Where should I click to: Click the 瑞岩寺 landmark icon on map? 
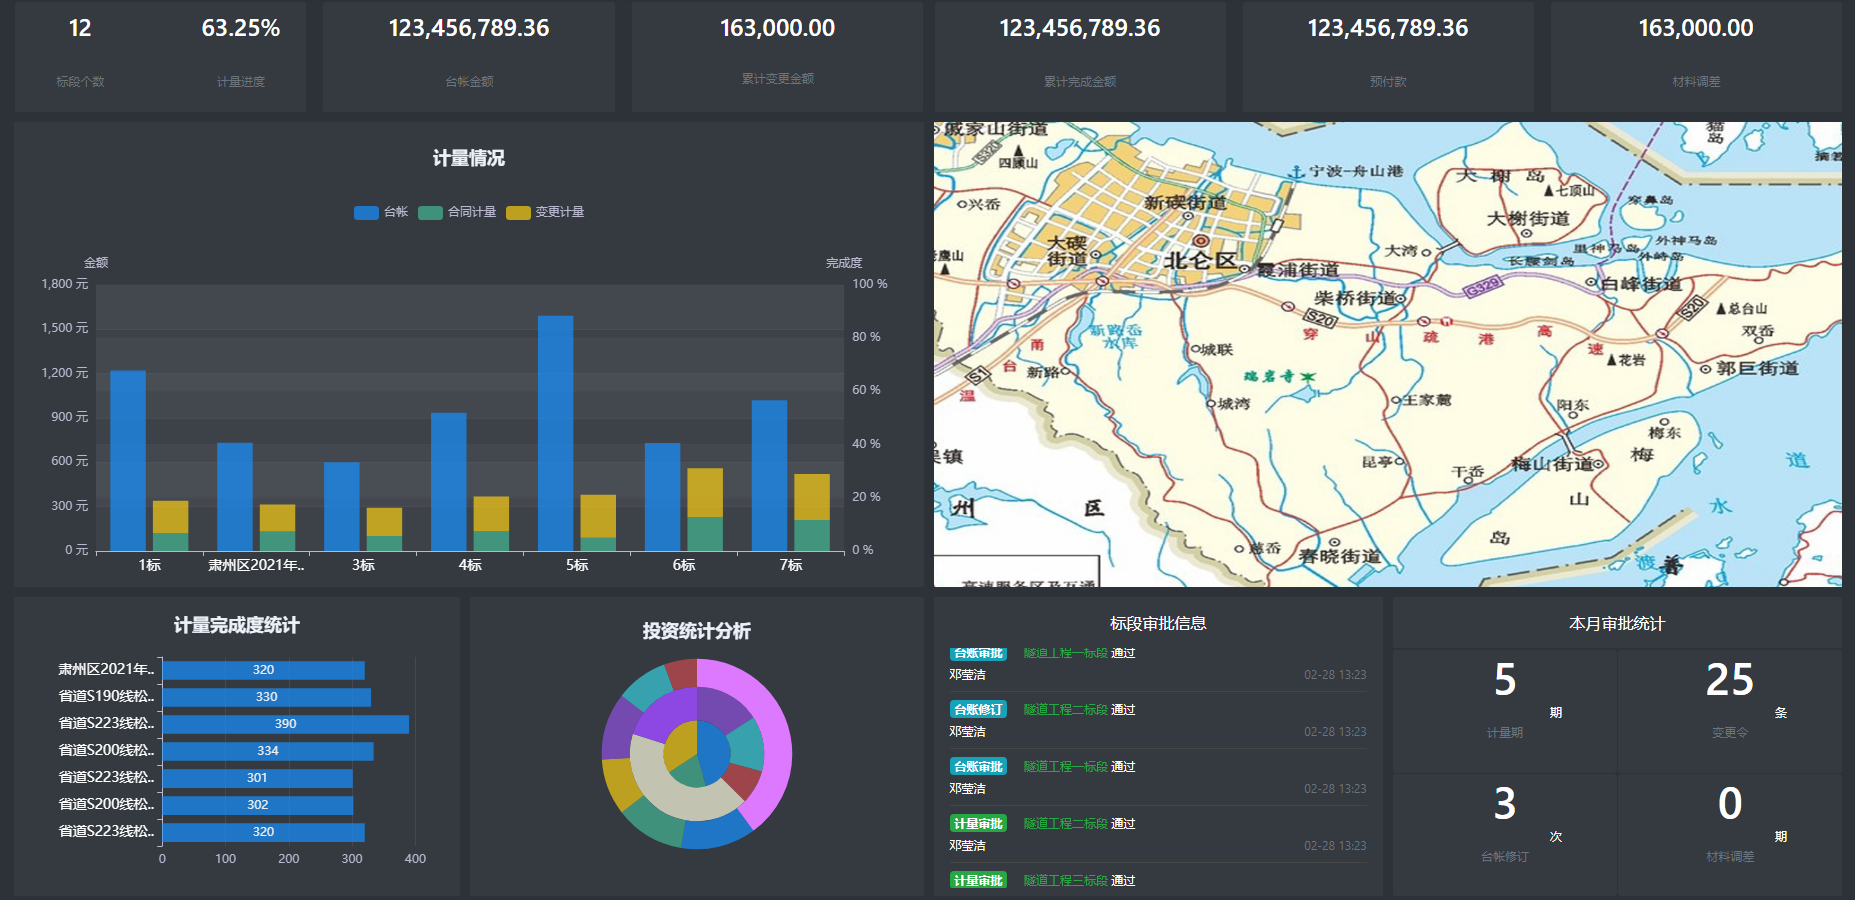coord(1307,377)
